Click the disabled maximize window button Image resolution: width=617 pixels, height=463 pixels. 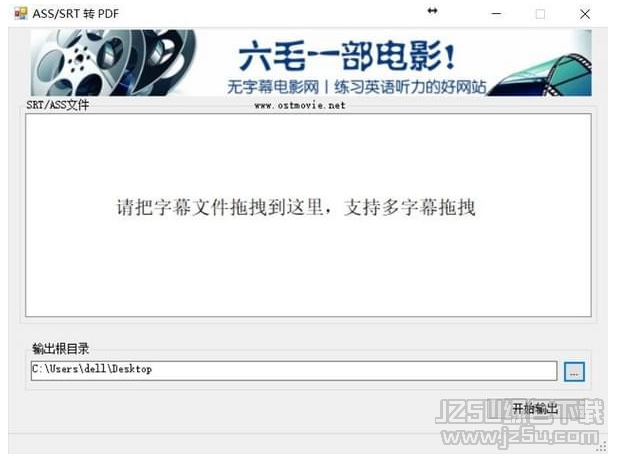(541, 14)
